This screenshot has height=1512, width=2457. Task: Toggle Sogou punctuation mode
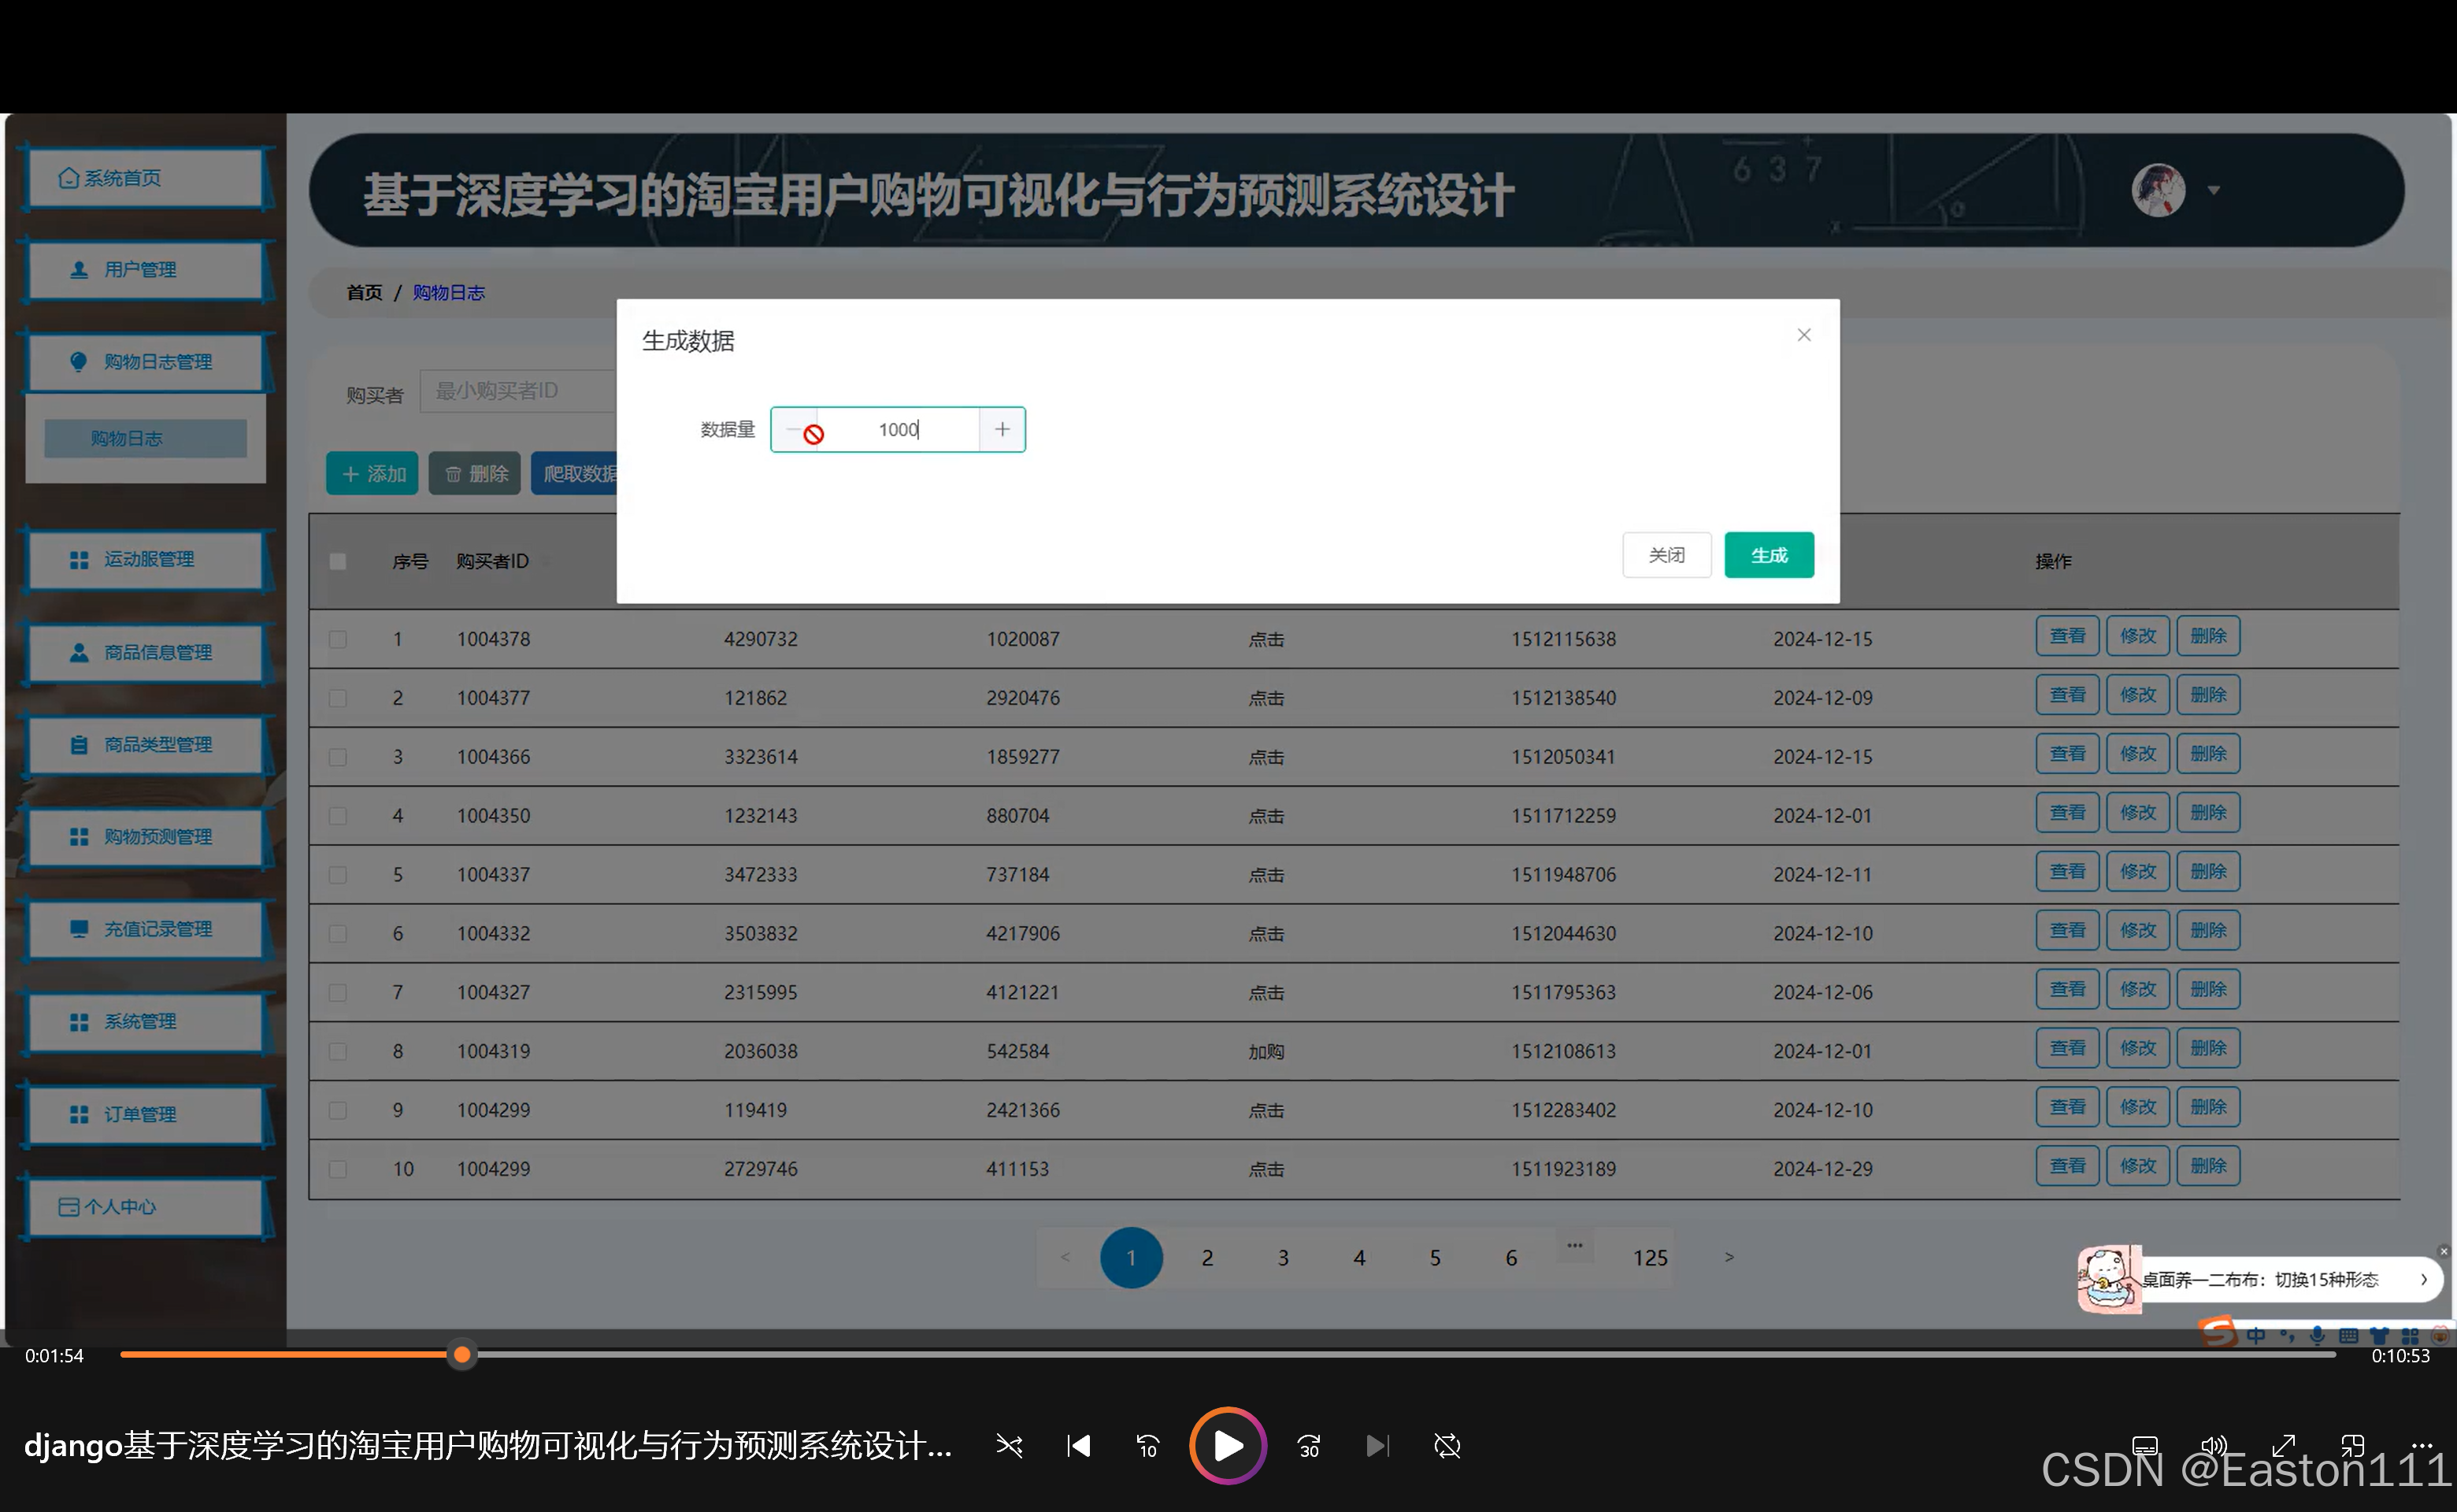2287,1336
